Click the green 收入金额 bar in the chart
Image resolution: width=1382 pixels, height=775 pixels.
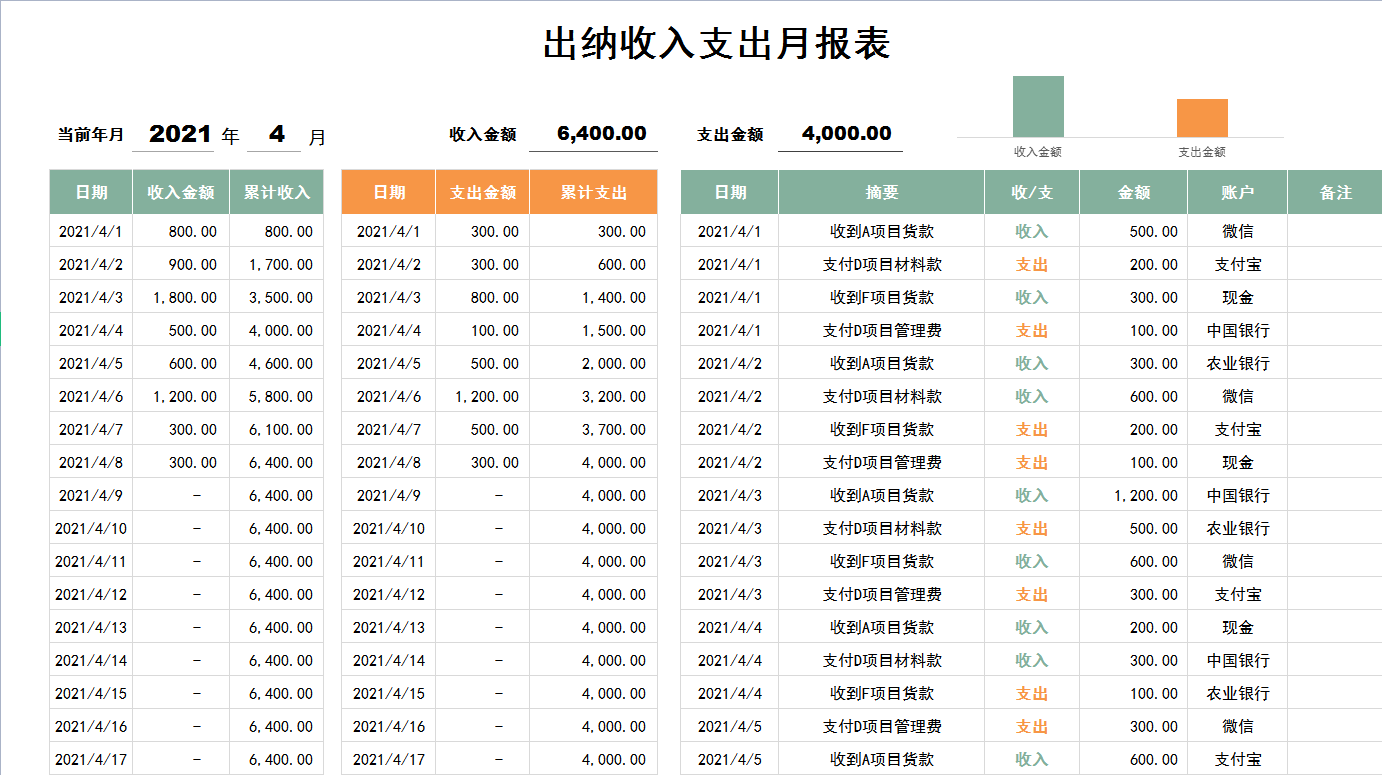point(1038,106)
